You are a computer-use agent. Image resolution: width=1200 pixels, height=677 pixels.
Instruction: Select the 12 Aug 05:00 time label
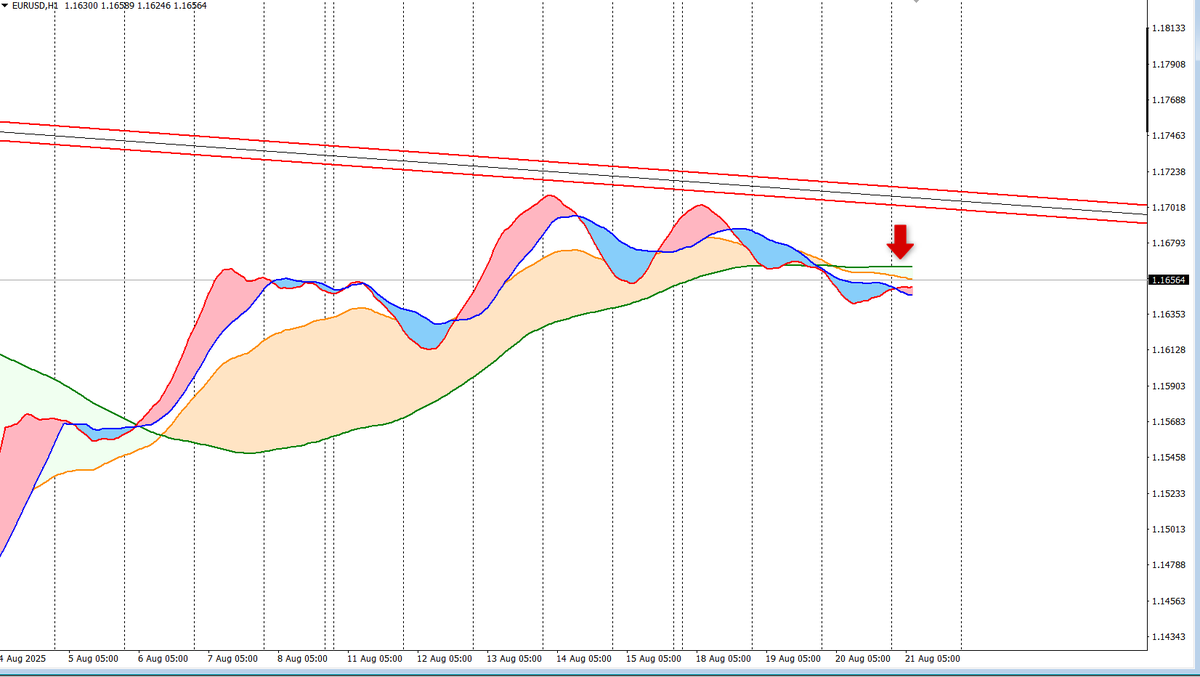445,659
